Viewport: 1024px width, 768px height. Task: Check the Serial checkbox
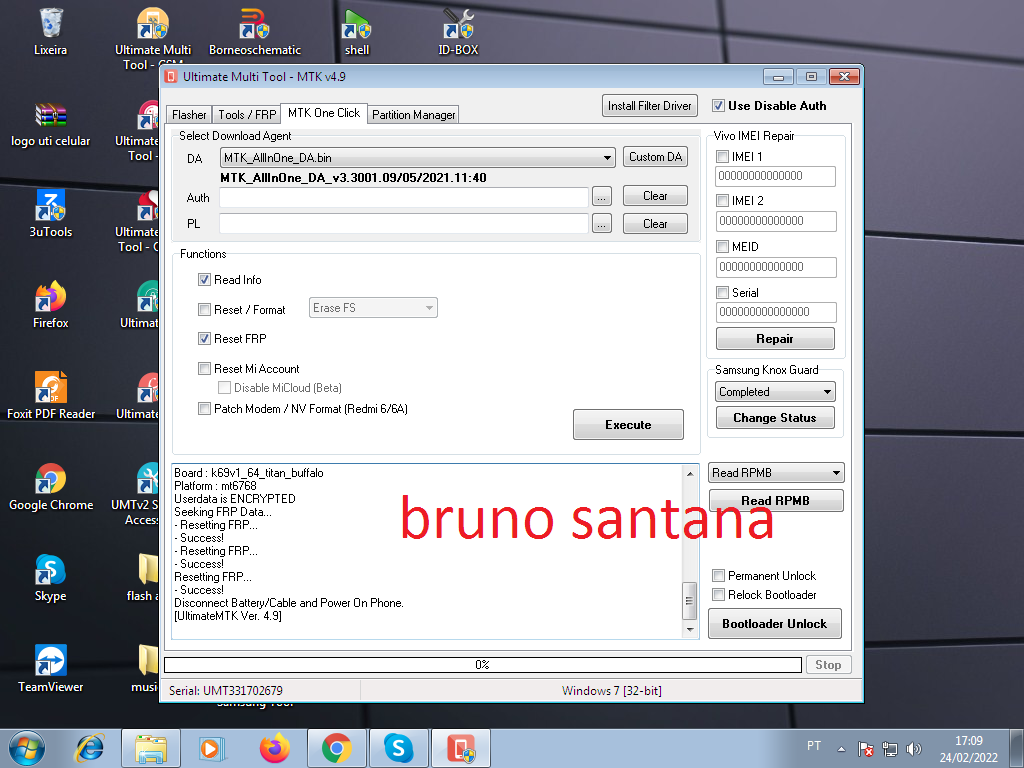coord(723,292)
